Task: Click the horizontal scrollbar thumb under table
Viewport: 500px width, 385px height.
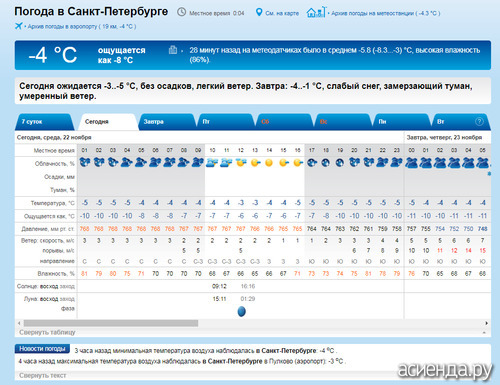Action: (x=111, y=323)
